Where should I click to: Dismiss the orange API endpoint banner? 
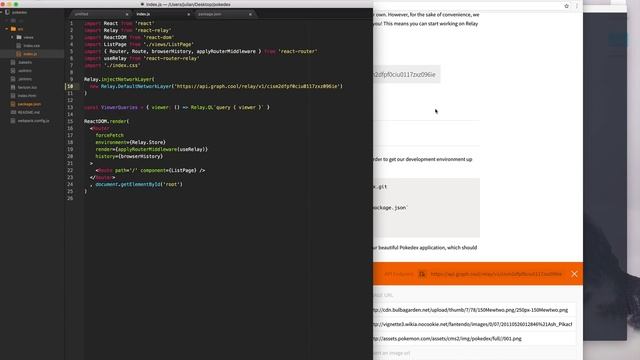[x=574, y=274]
